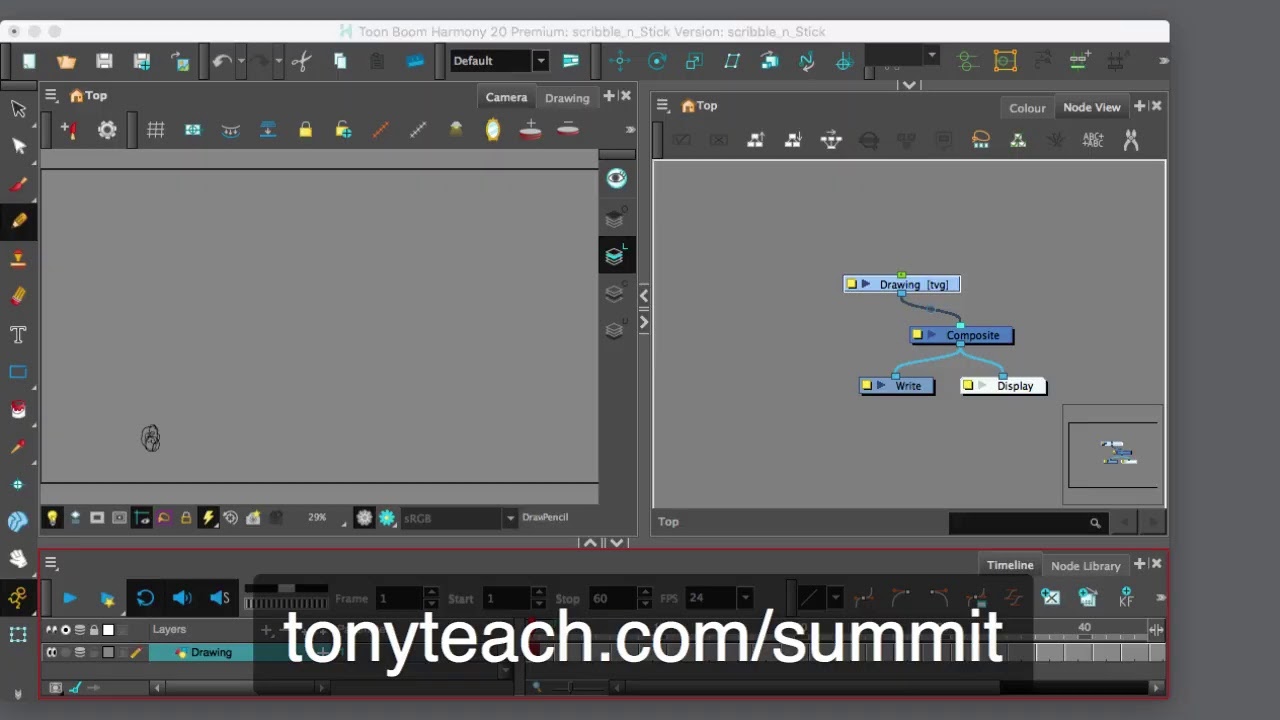Click the Play button in the Timeline
The width and height of the screenshot is (1280, 720).
[x=69, y=598]
